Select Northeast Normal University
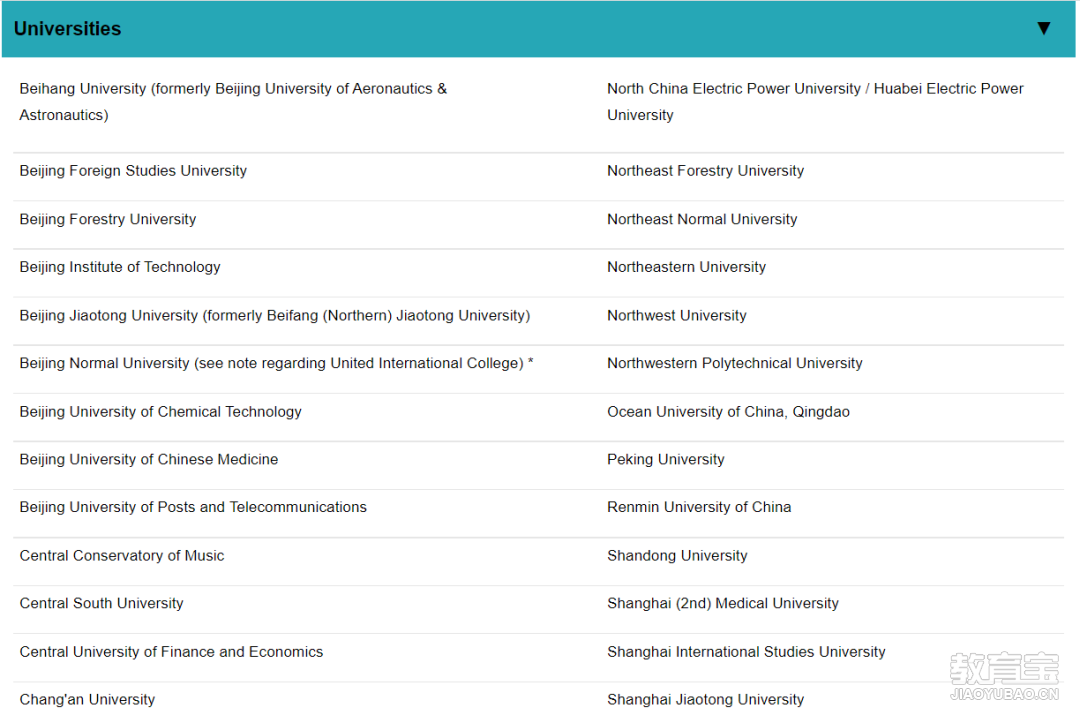 click(x=702, y=219)
